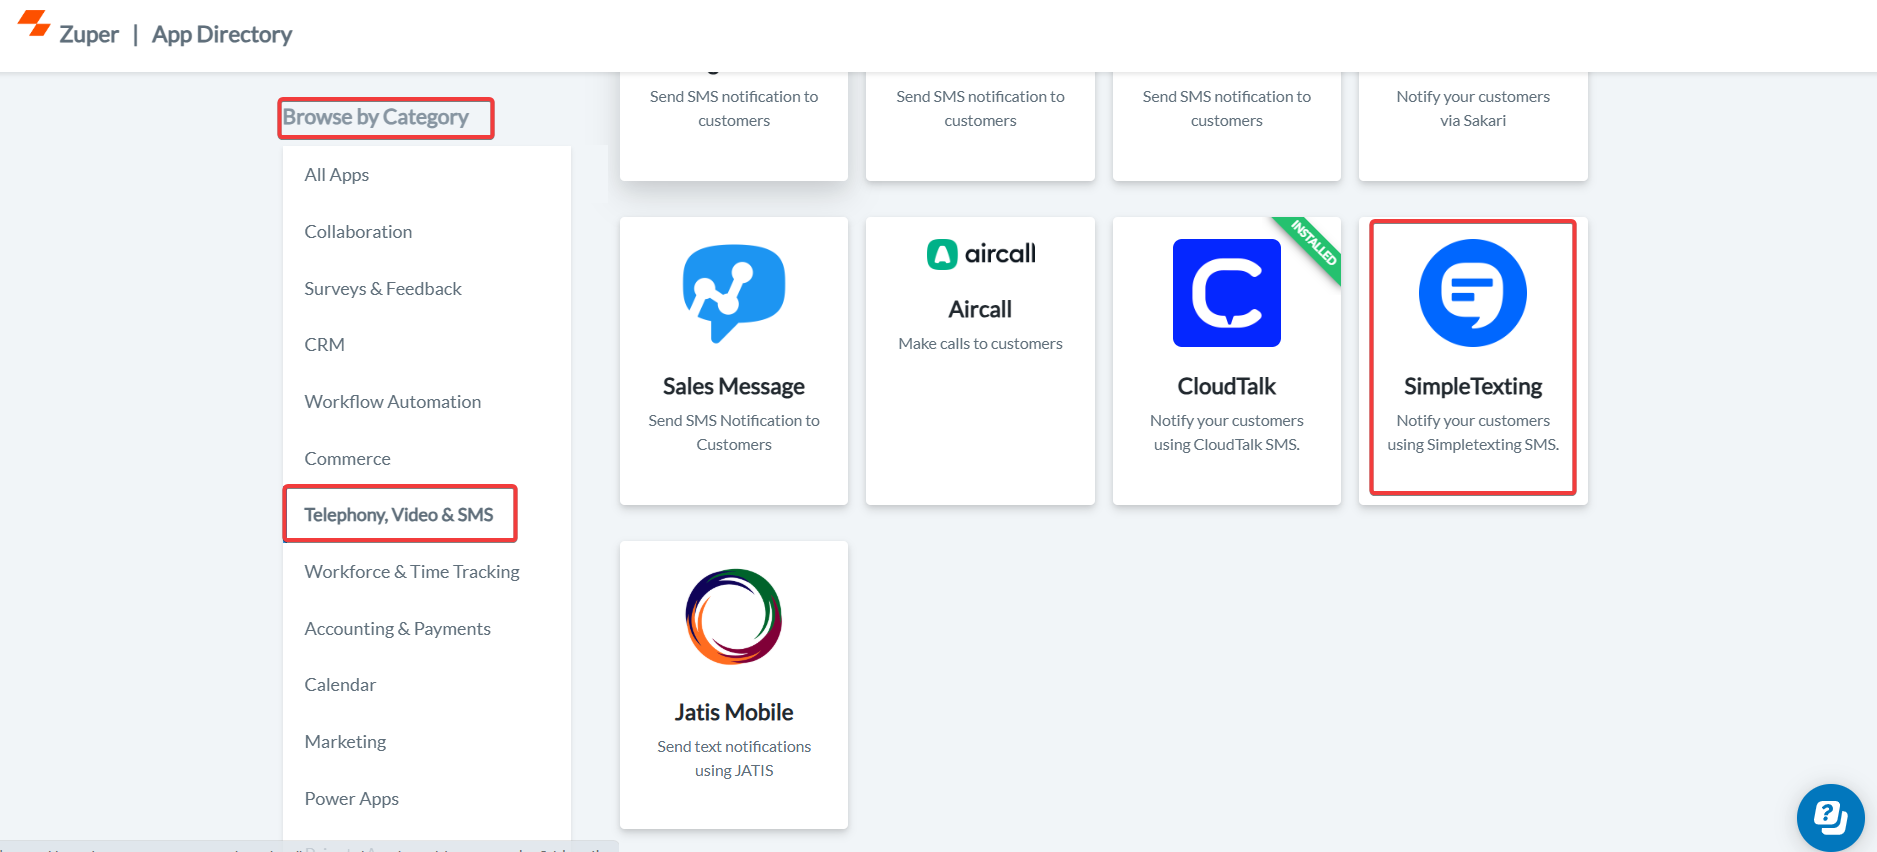
Task: Open the help chat widget icon
Action: pos(1830,817)
